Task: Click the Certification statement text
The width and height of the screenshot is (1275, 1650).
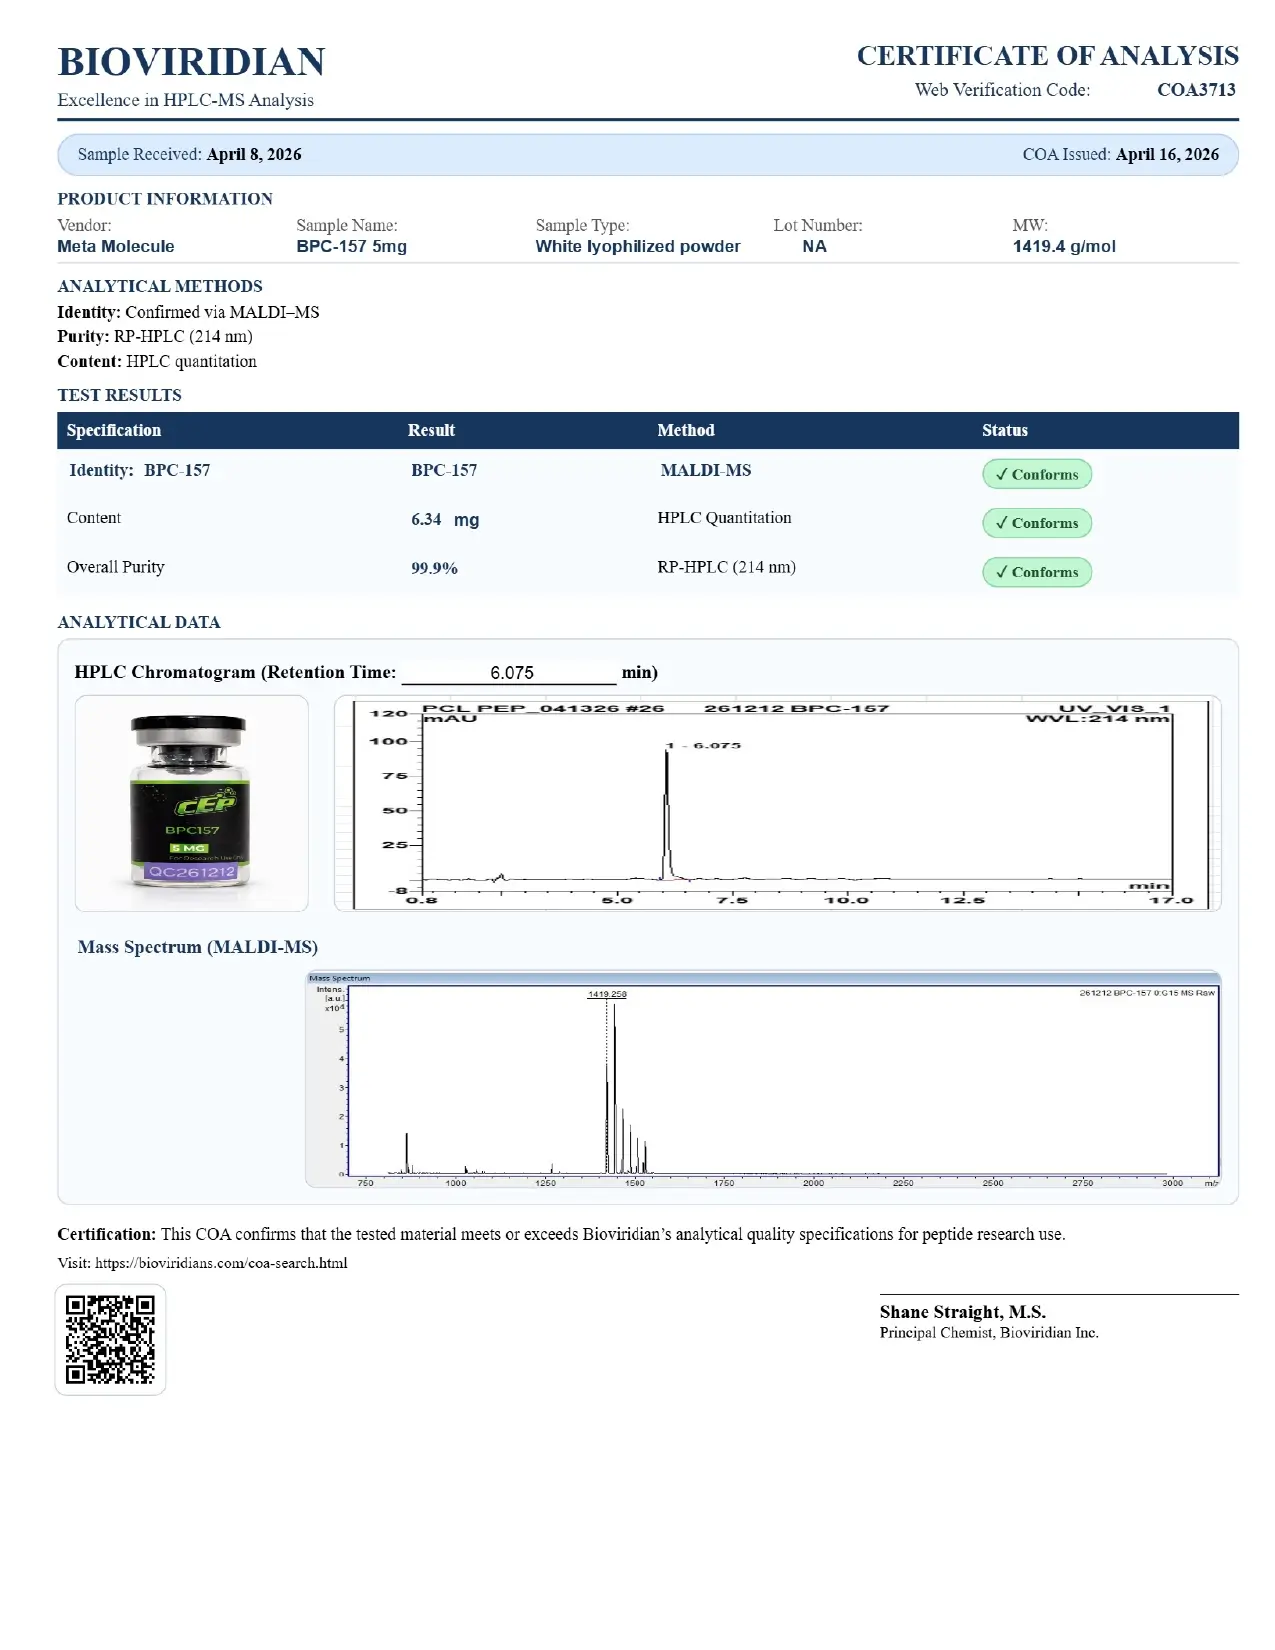Action: click(x=561, y=1234)
